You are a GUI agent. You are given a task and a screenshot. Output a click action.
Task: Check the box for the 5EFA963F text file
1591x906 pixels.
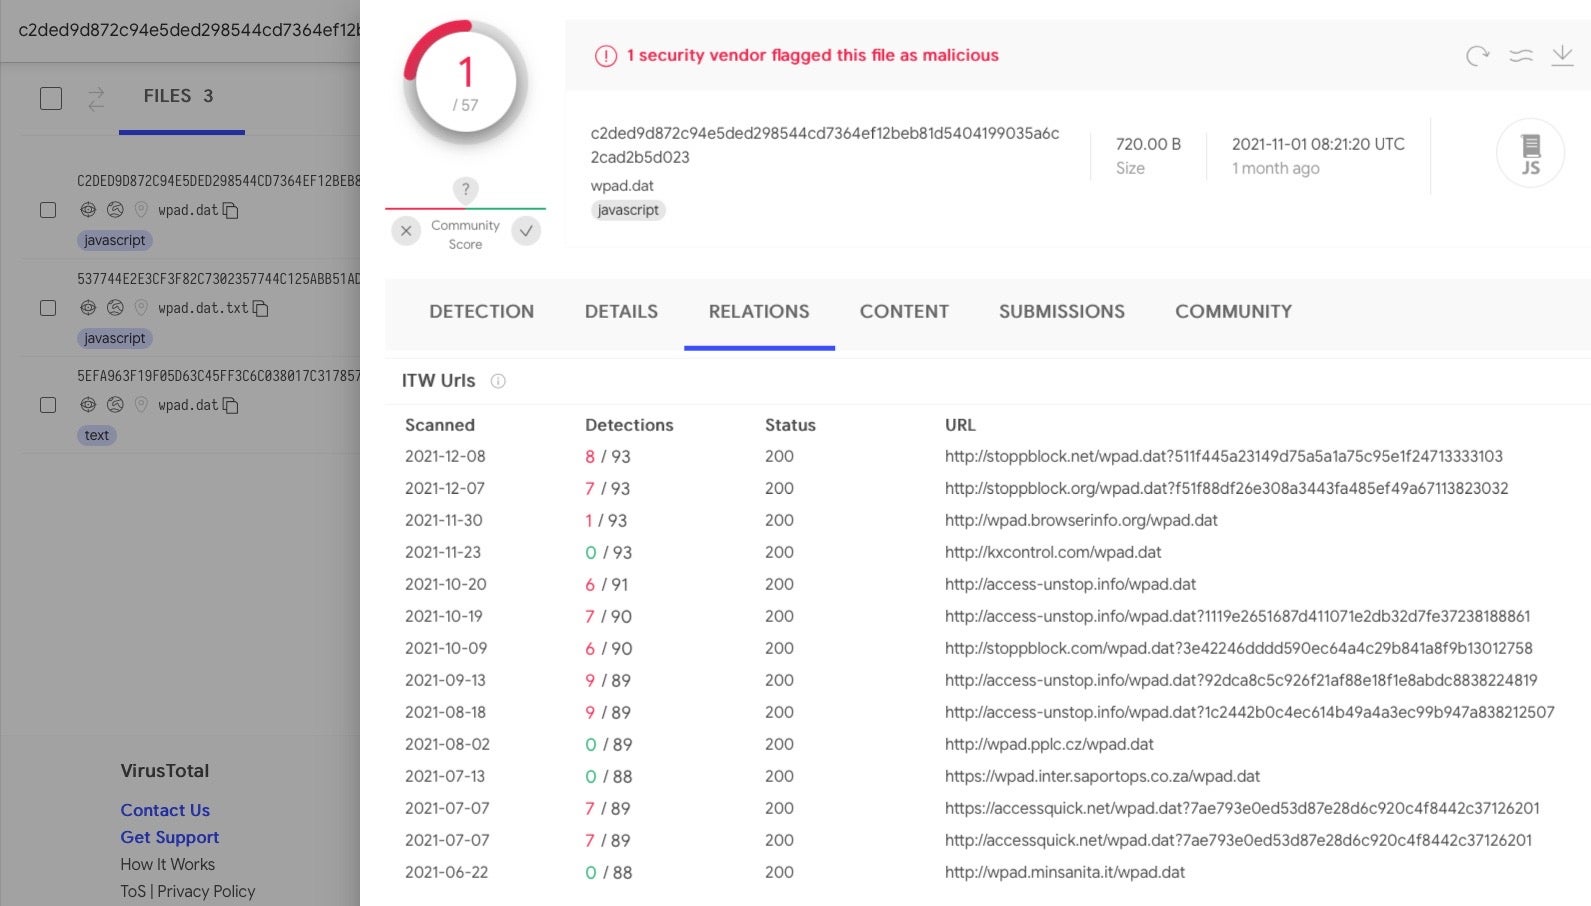[48, 405]
